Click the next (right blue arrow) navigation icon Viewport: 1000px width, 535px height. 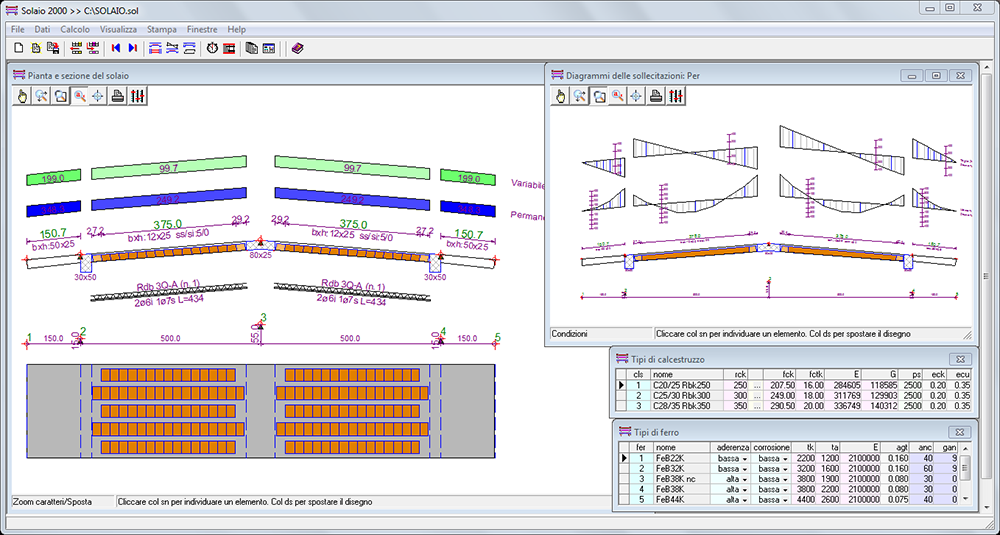[x=133, y=48]
